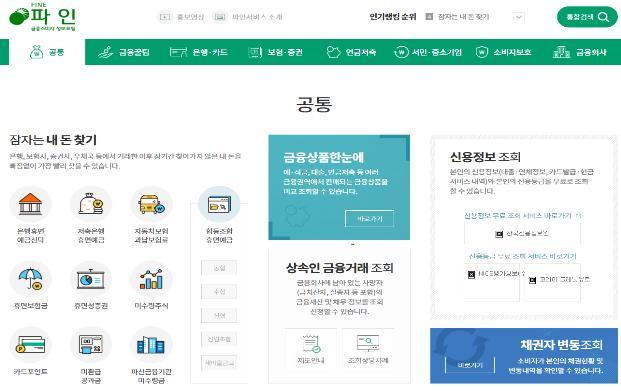621x391 pixels.
Task: Open the 파산금융기관 미수령금 buildings icon
Action: point(151,345)
